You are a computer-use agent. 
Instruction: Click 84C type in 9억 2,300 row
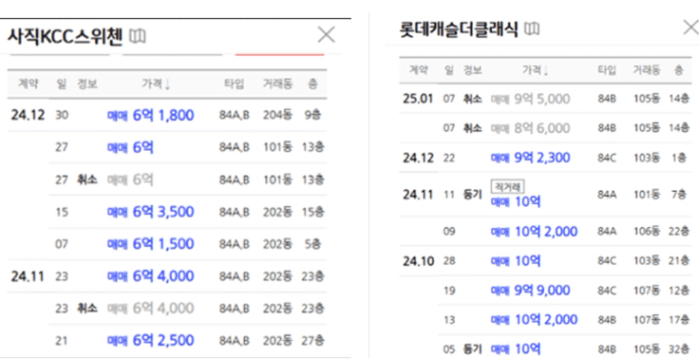(607, 158)
